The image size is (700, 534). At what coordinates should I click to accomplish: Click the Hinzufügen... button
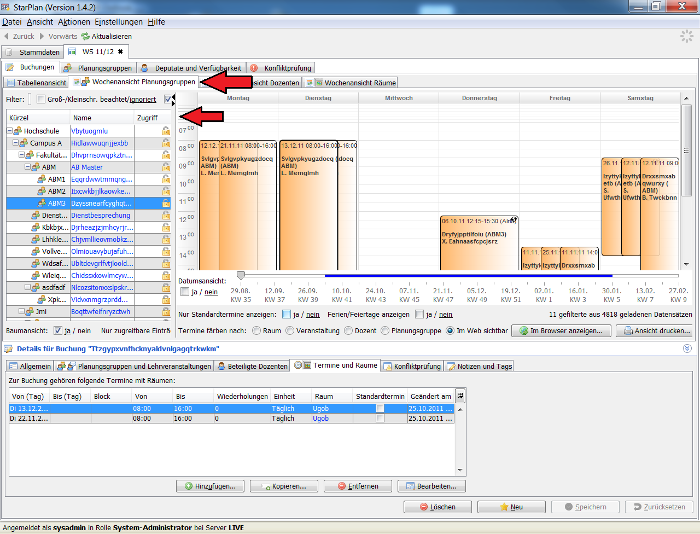(210, 486)
